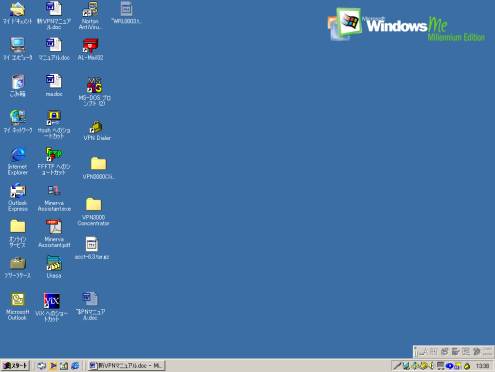The height and width of the screenshot is (372, 495).
Task: Select the MS-DOS Prompt shortcut icon
Action: tap(94, 92)
